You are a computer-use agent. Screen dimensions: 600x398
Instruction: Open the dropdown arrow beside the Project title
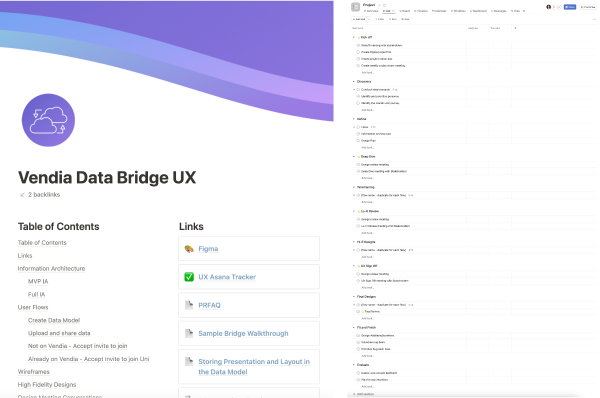(379, 5)
